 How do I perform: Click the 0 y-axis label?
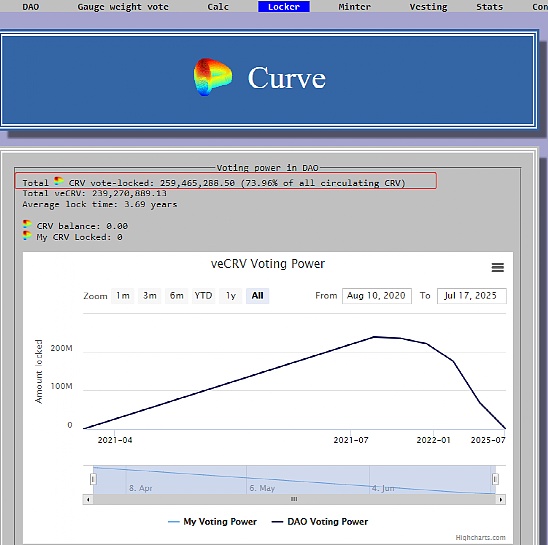click(x=70, y=425)
